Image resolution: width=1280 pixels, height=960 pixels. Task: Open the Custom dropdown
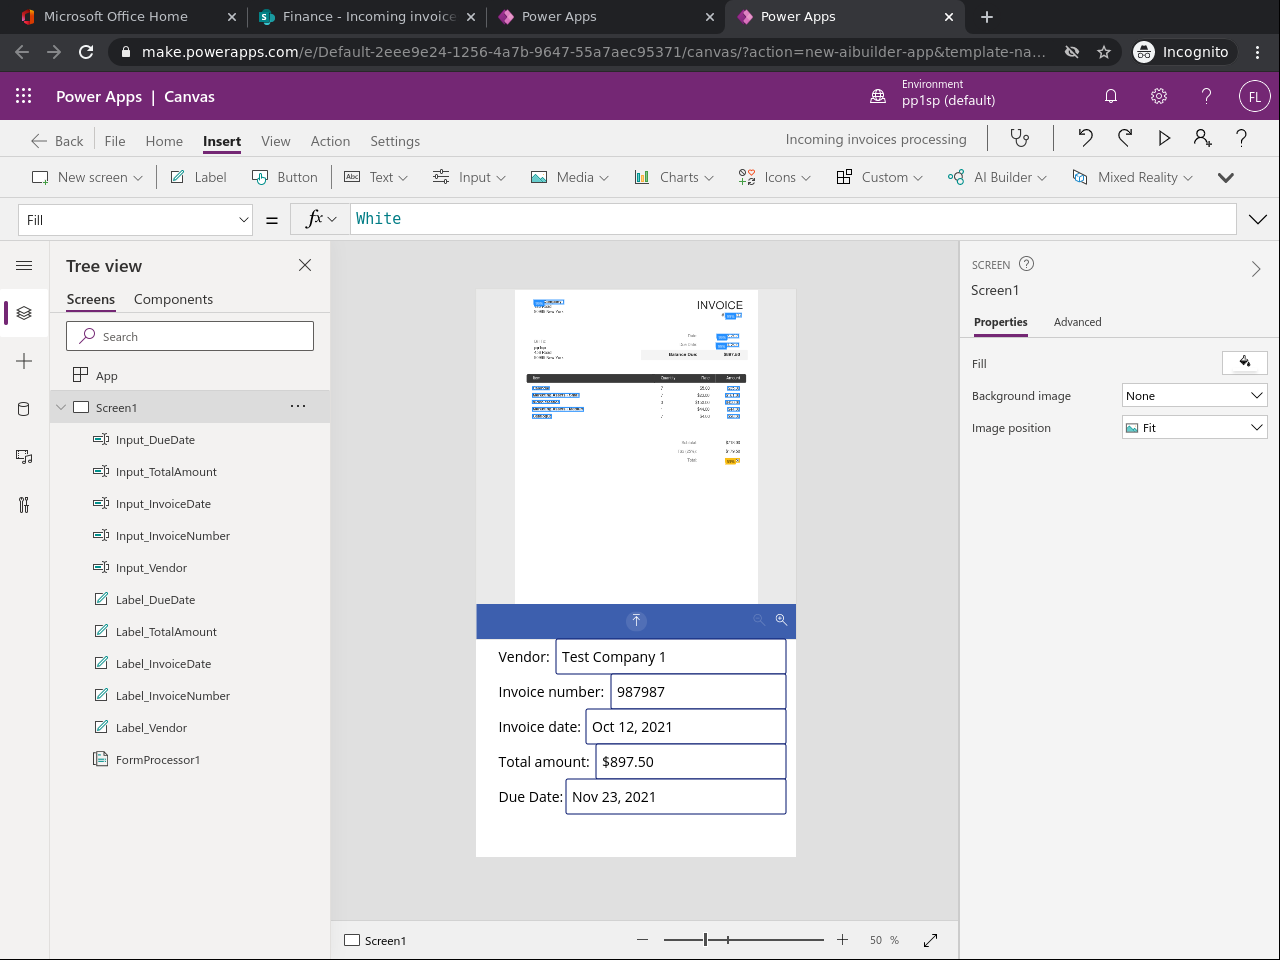pyautogui.click(x=879, y=177)
